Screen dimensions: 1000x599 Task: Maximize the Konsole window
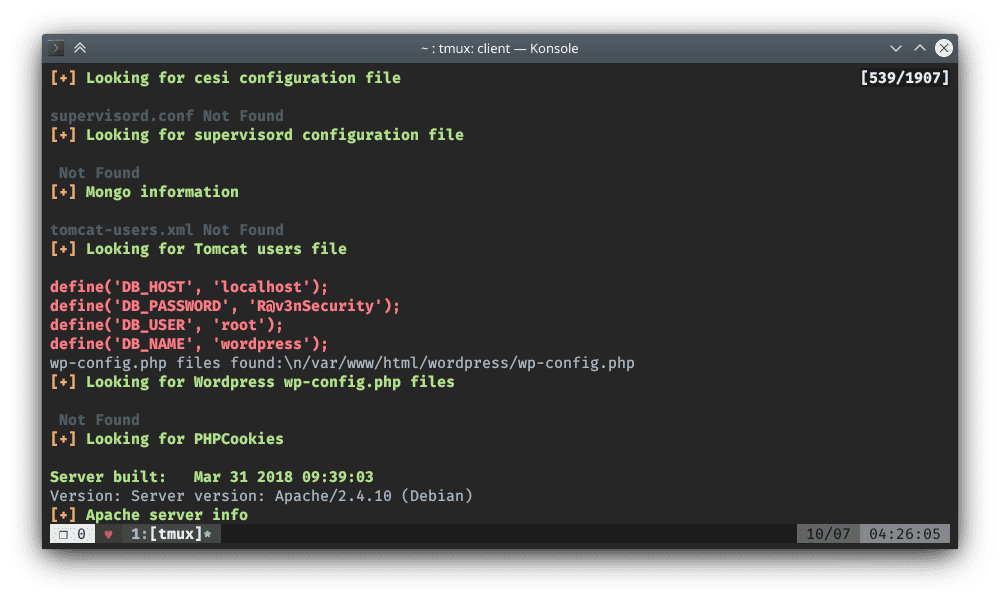[920, 48]
